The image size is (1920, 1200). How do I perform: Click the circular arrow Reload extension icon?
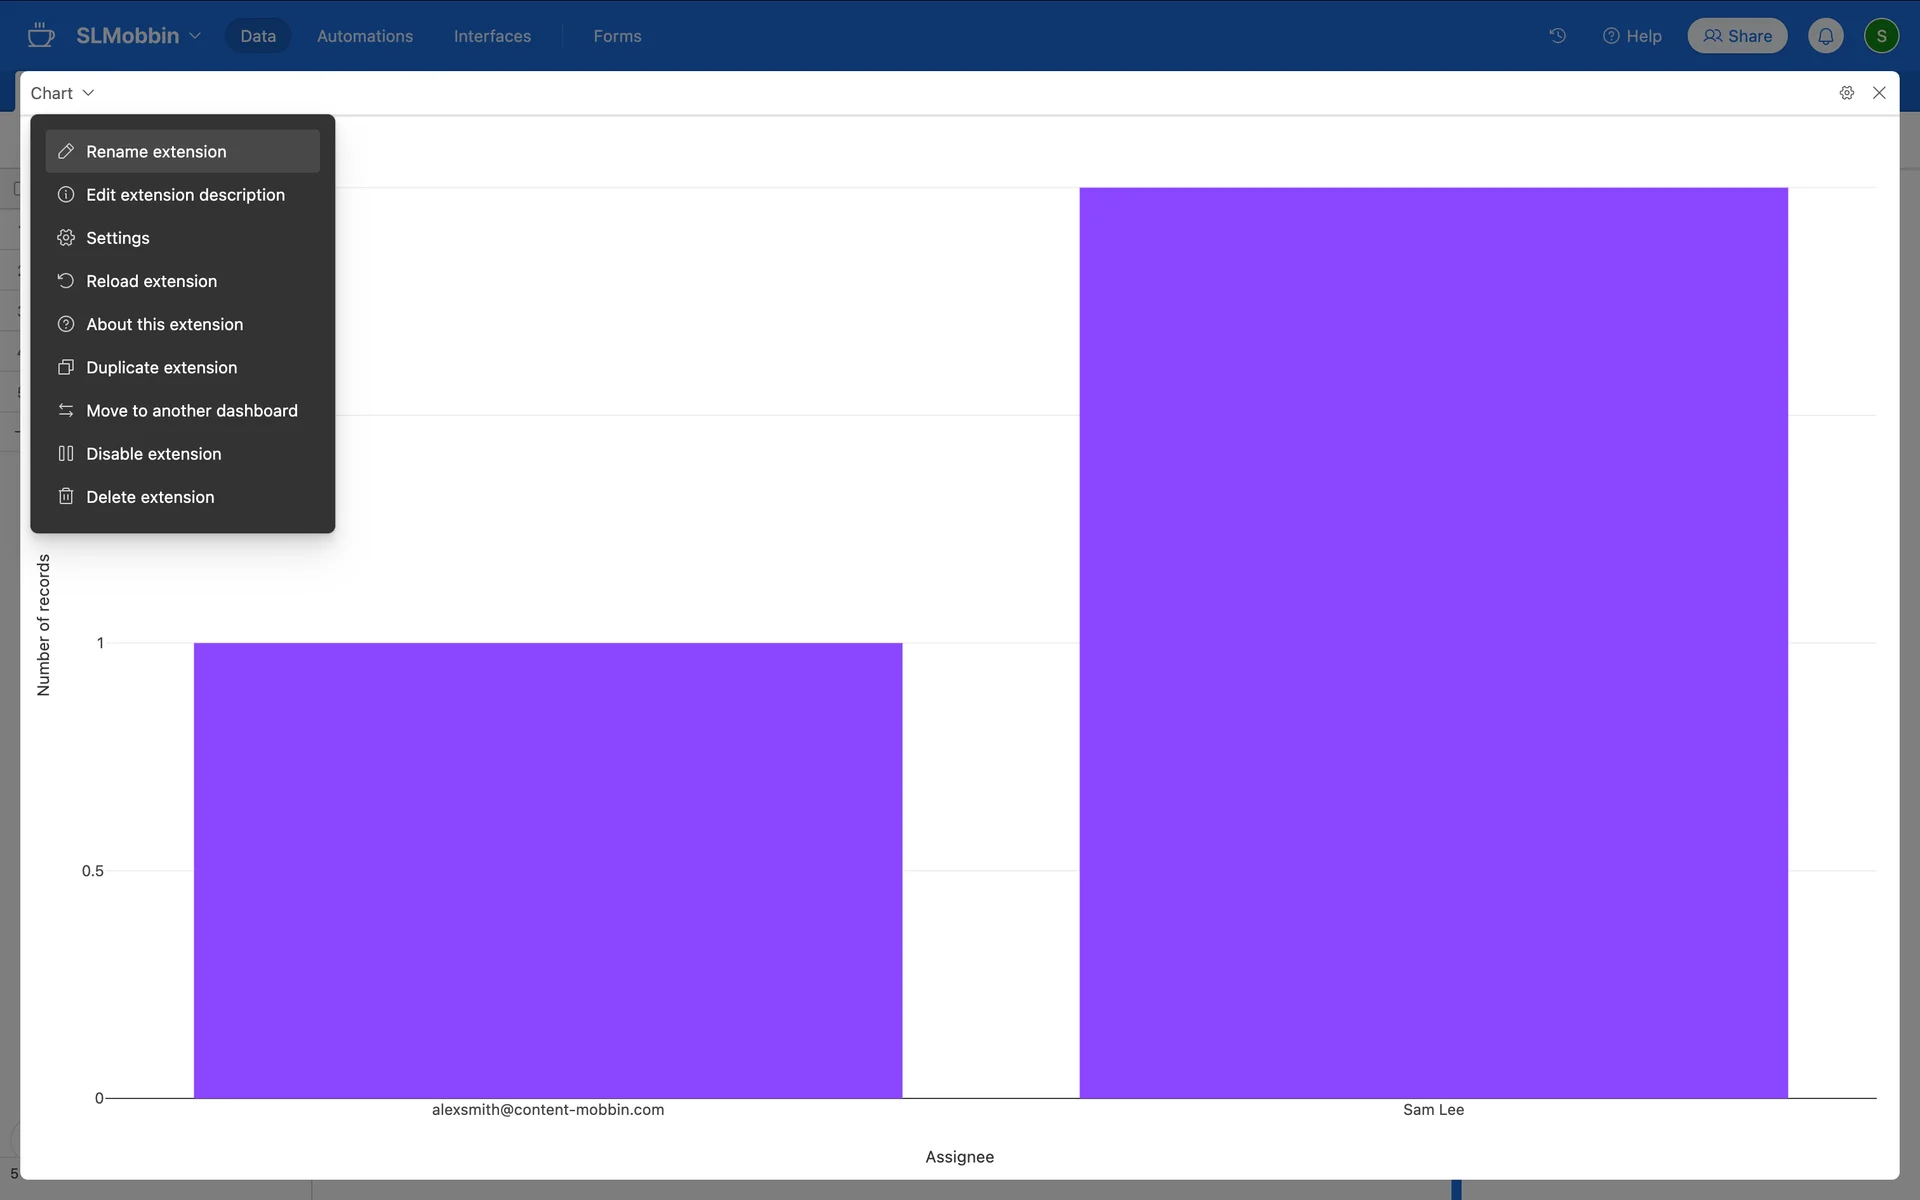pyautogui.click(x=66, y=281)
